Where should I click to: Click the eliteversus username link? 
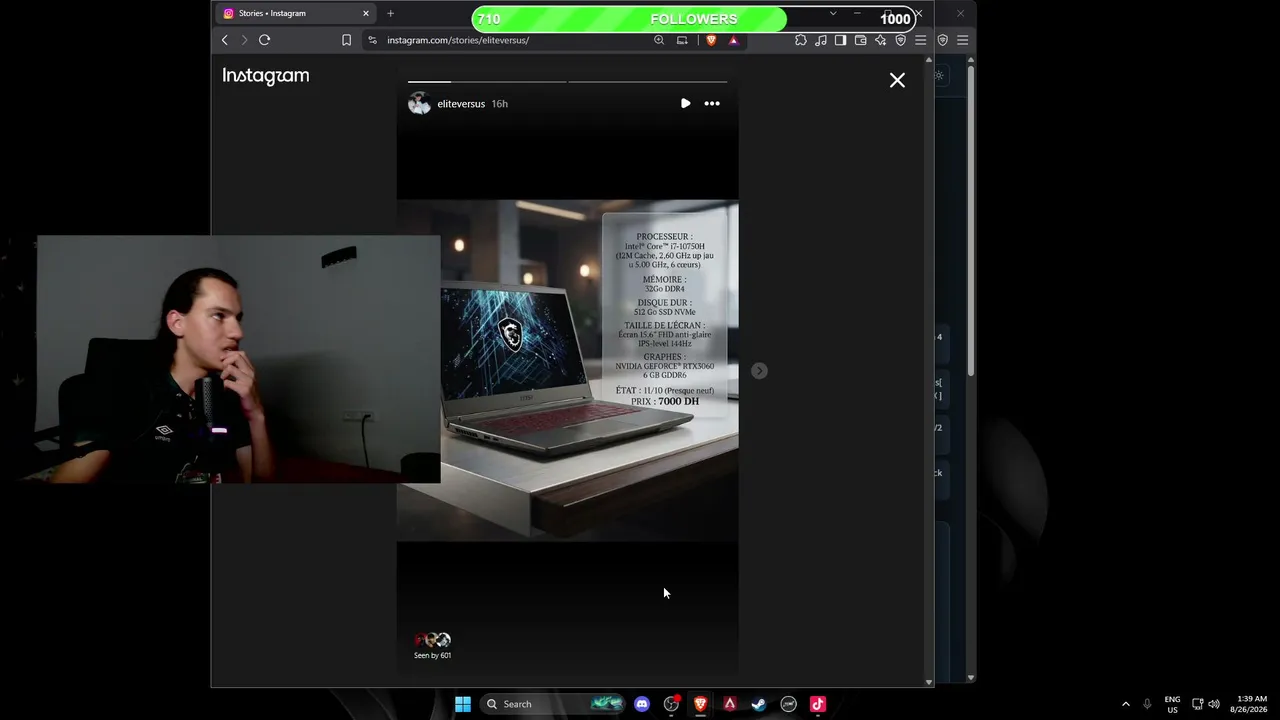pyautogui.click(x=461, y=104)
